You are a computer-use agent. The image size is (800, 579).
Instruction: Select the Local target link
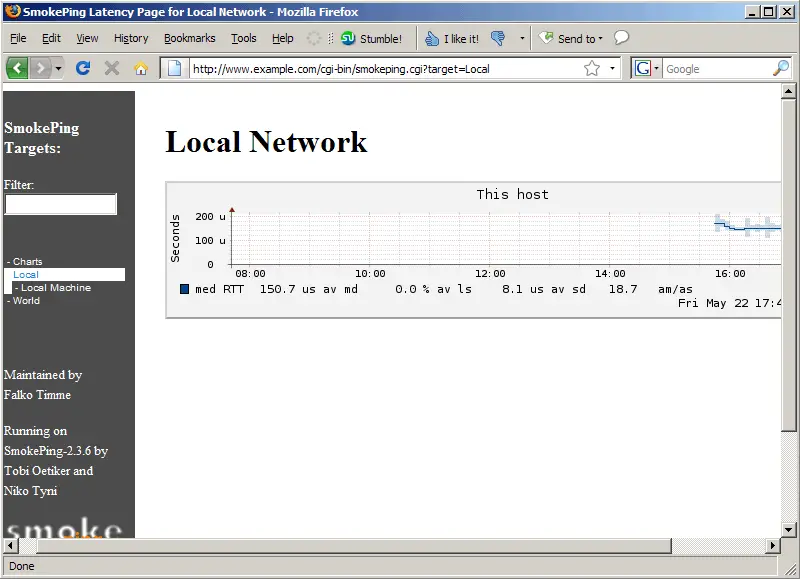coord(26,274)
